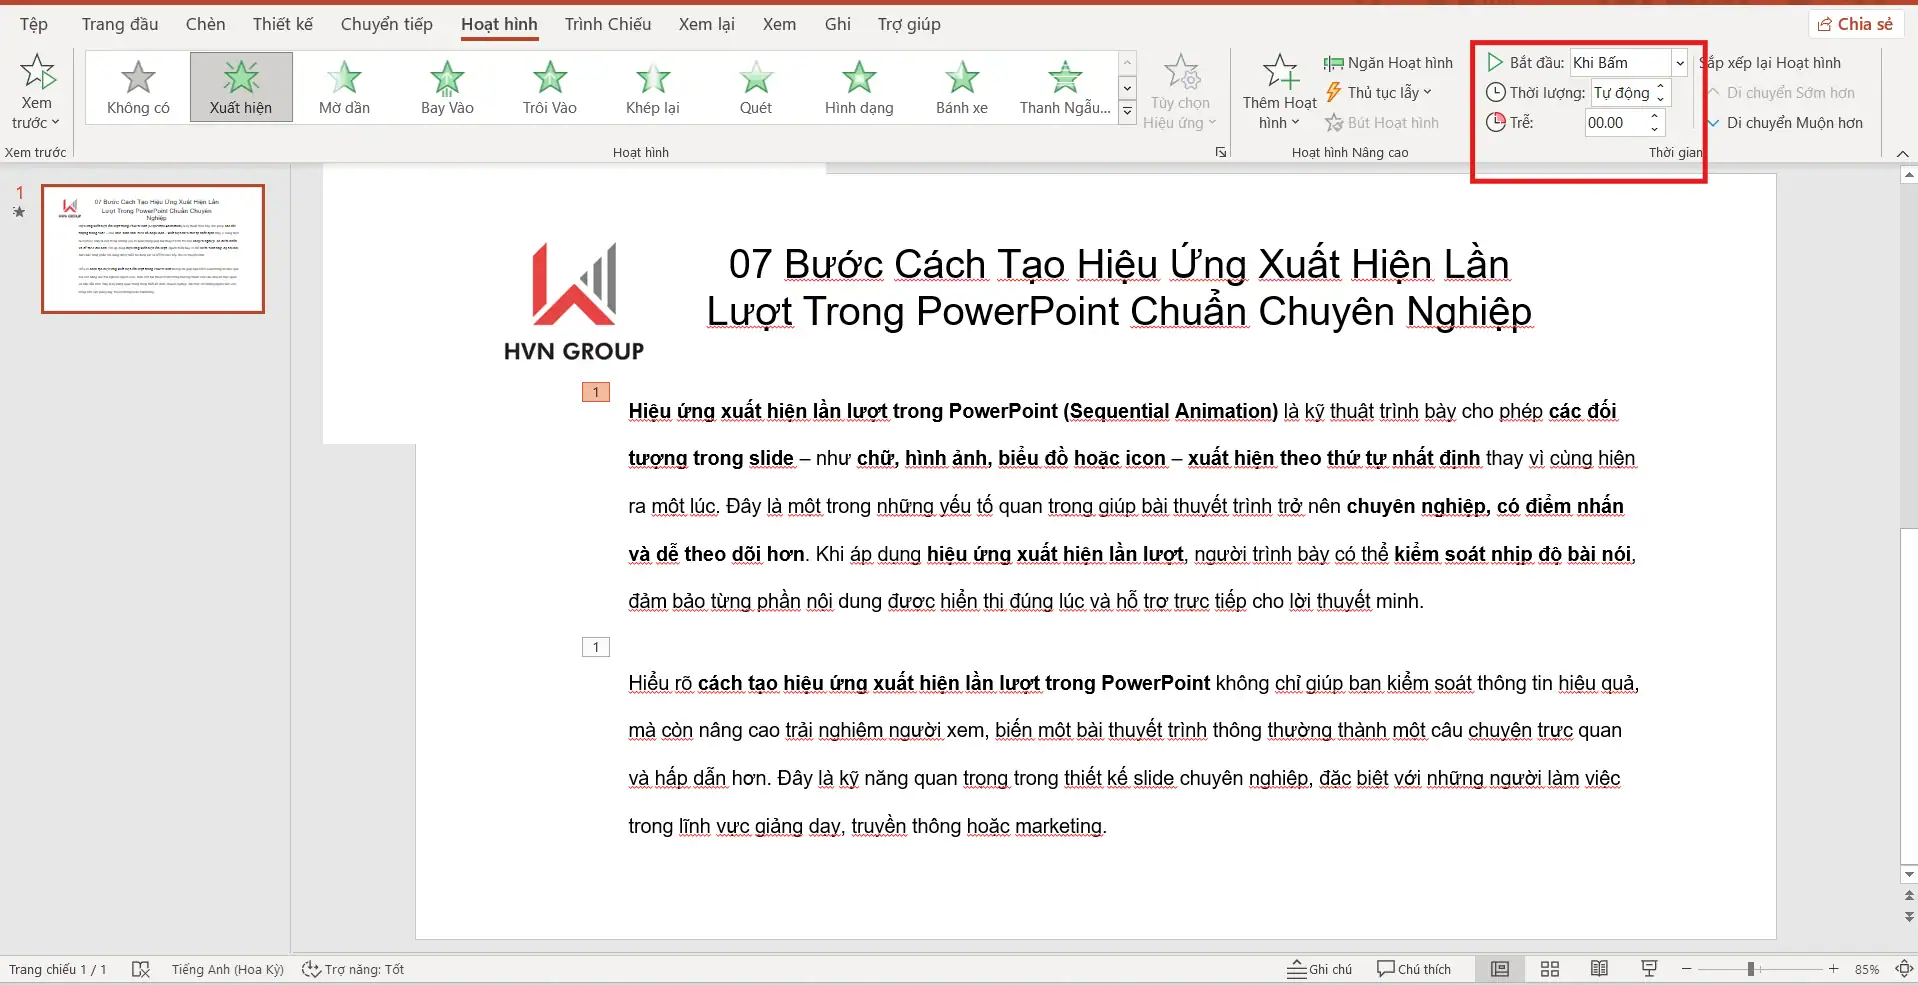Select slide 1 thumbnail
This screenshot has width=1918, height=985.
click(153, 249)
